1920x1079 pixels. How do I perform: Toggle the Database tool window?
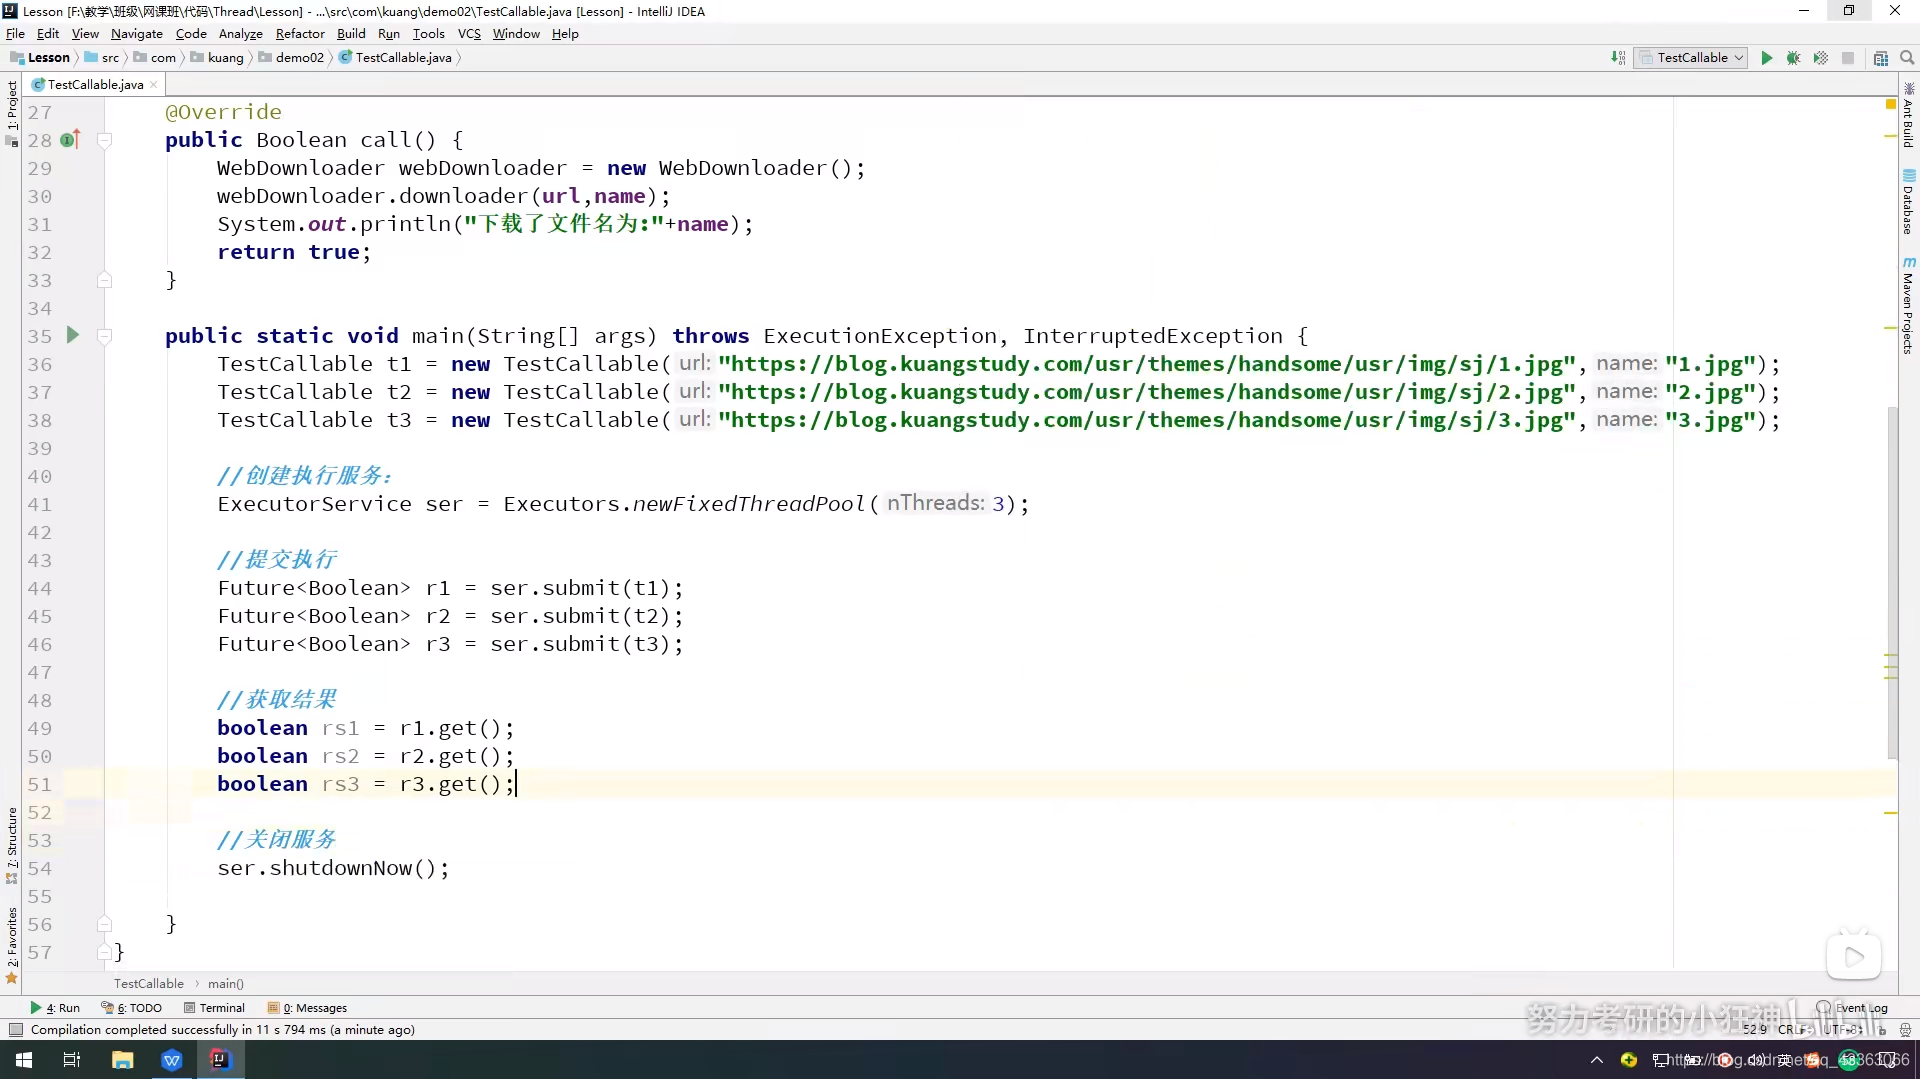(1908, 203)
